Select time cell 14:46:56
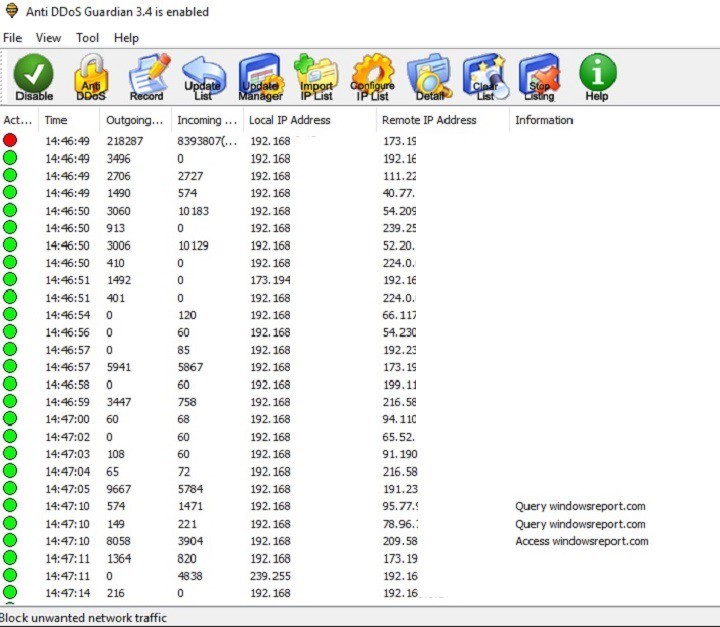This screenshot has height=627, width=720. click(x=67, y=333)
